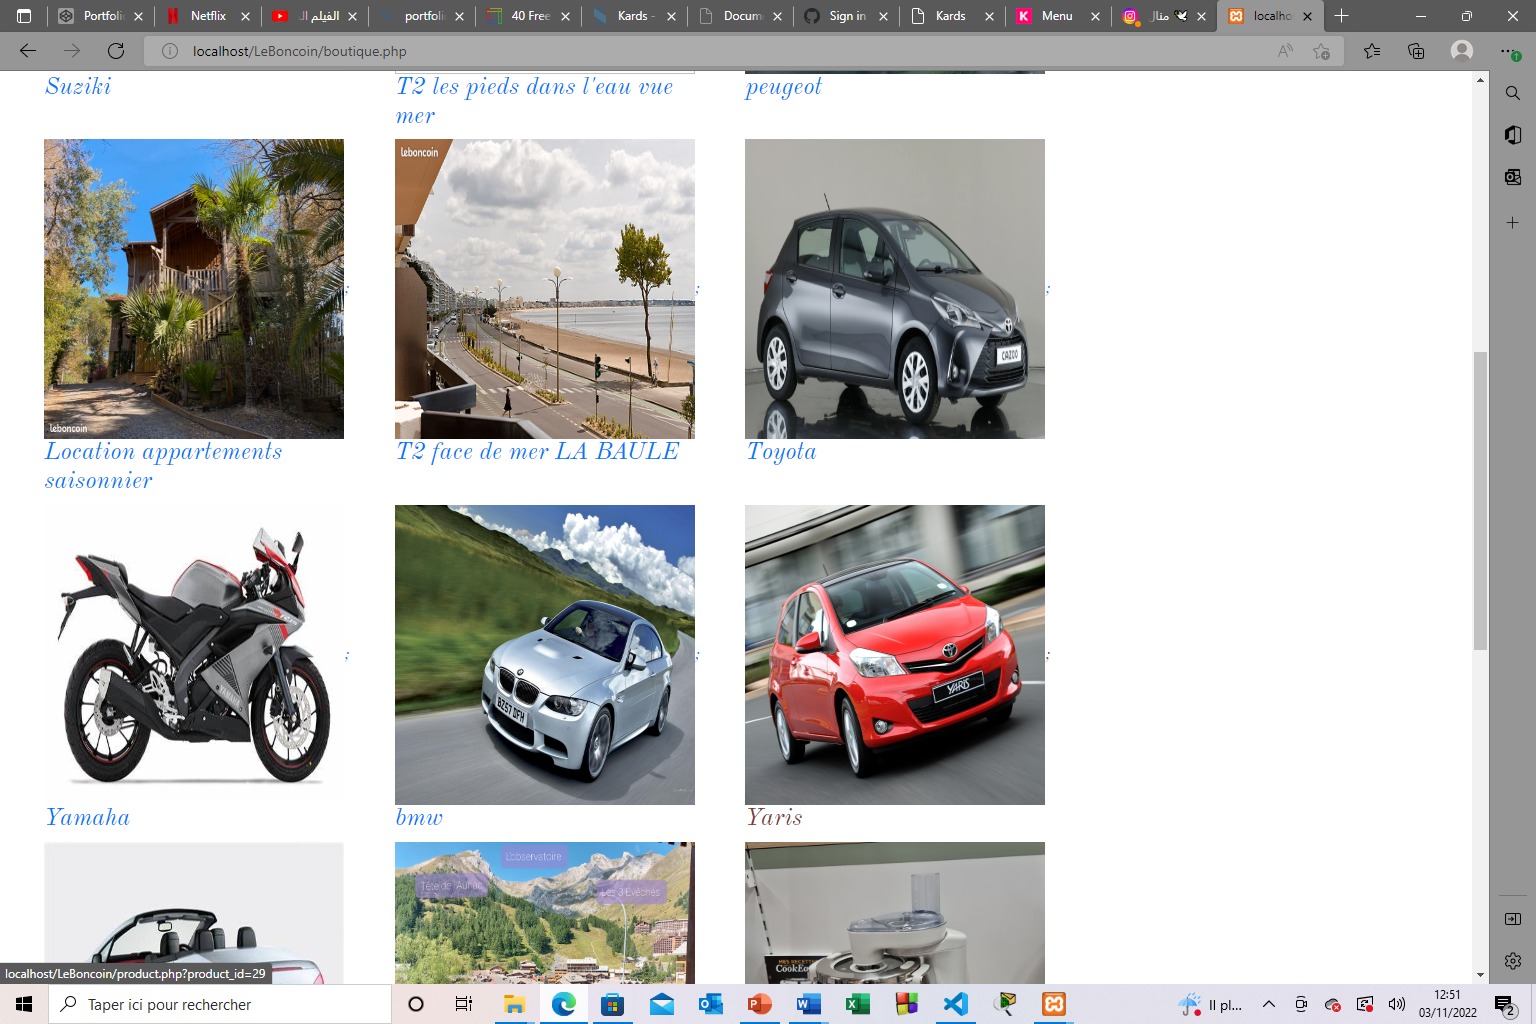Screen dimensions: 1536x1024
Task: Click the taskbar search box
Action: tap(220, 1004)
